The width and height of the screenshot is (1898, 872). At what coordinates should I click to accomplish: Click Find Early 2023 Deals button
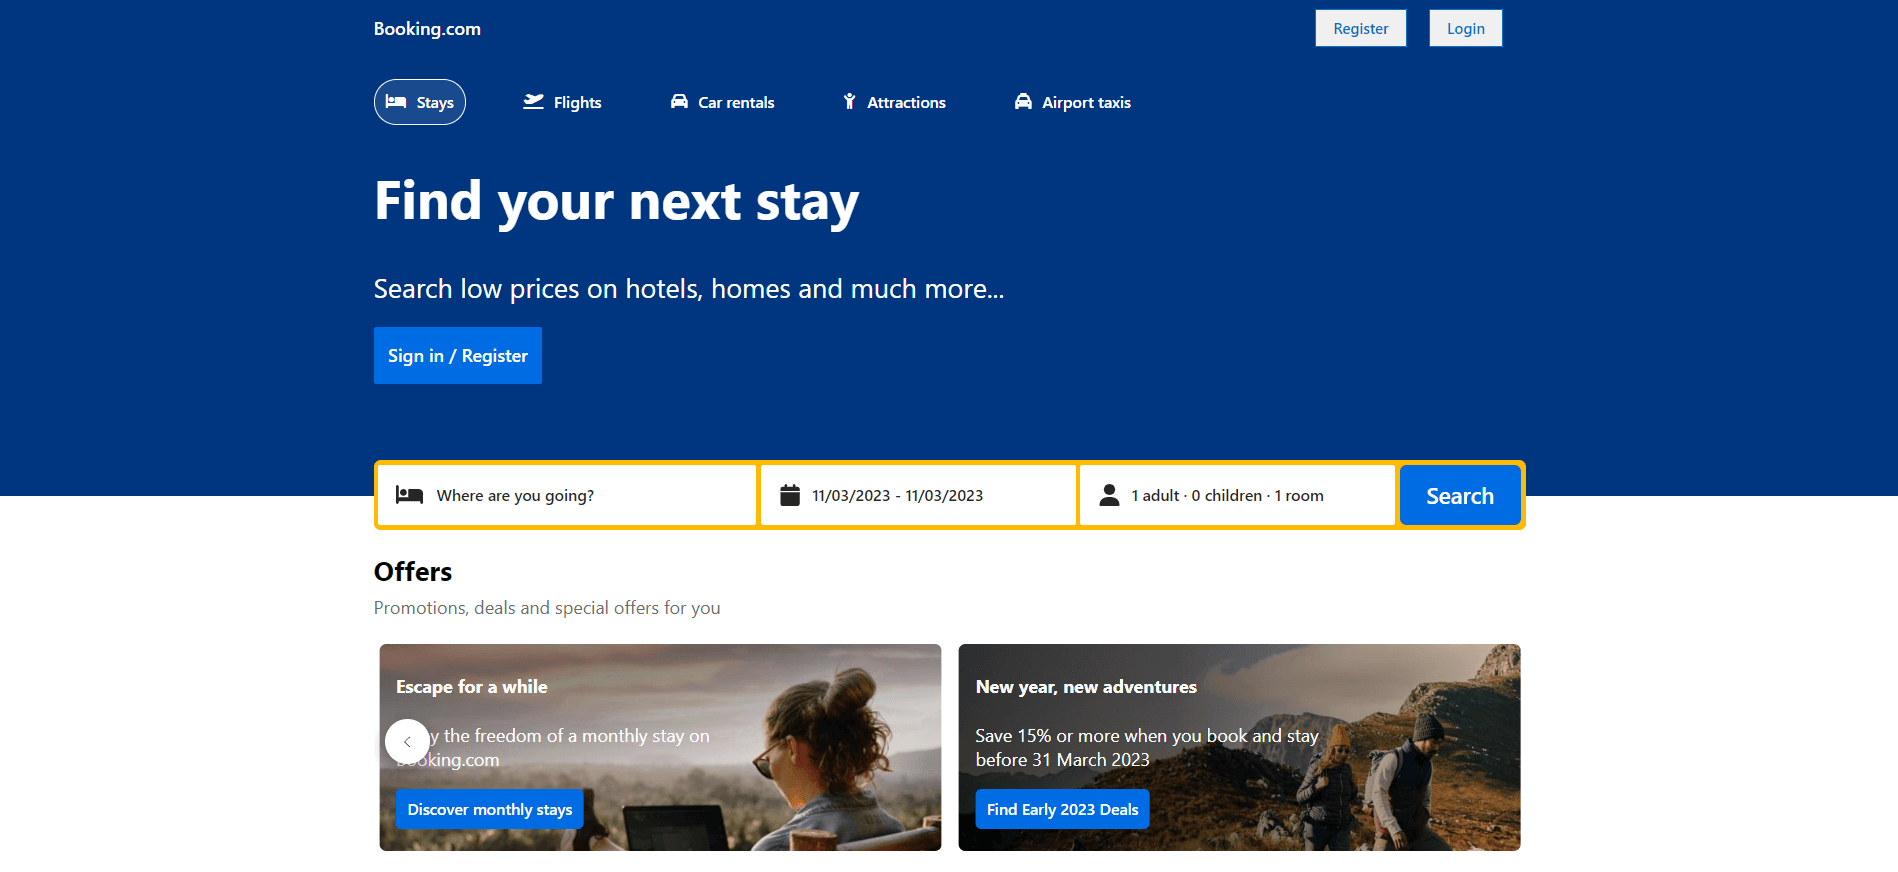1062,809
